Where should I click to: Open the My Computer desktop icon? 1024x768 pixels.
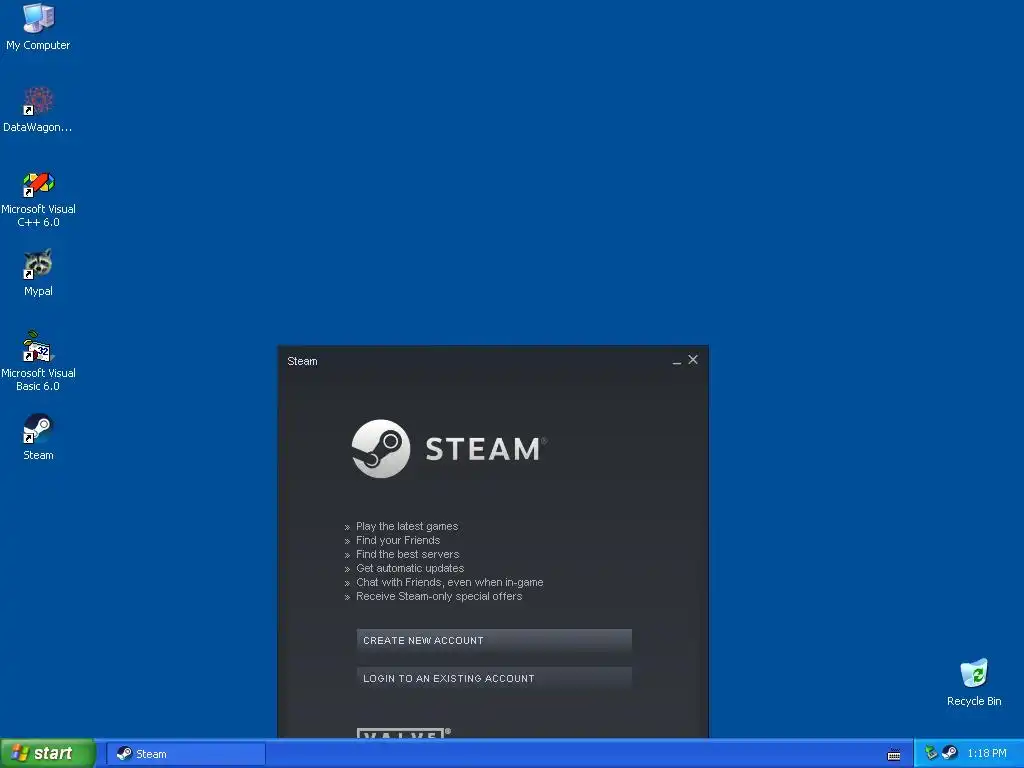38,26
